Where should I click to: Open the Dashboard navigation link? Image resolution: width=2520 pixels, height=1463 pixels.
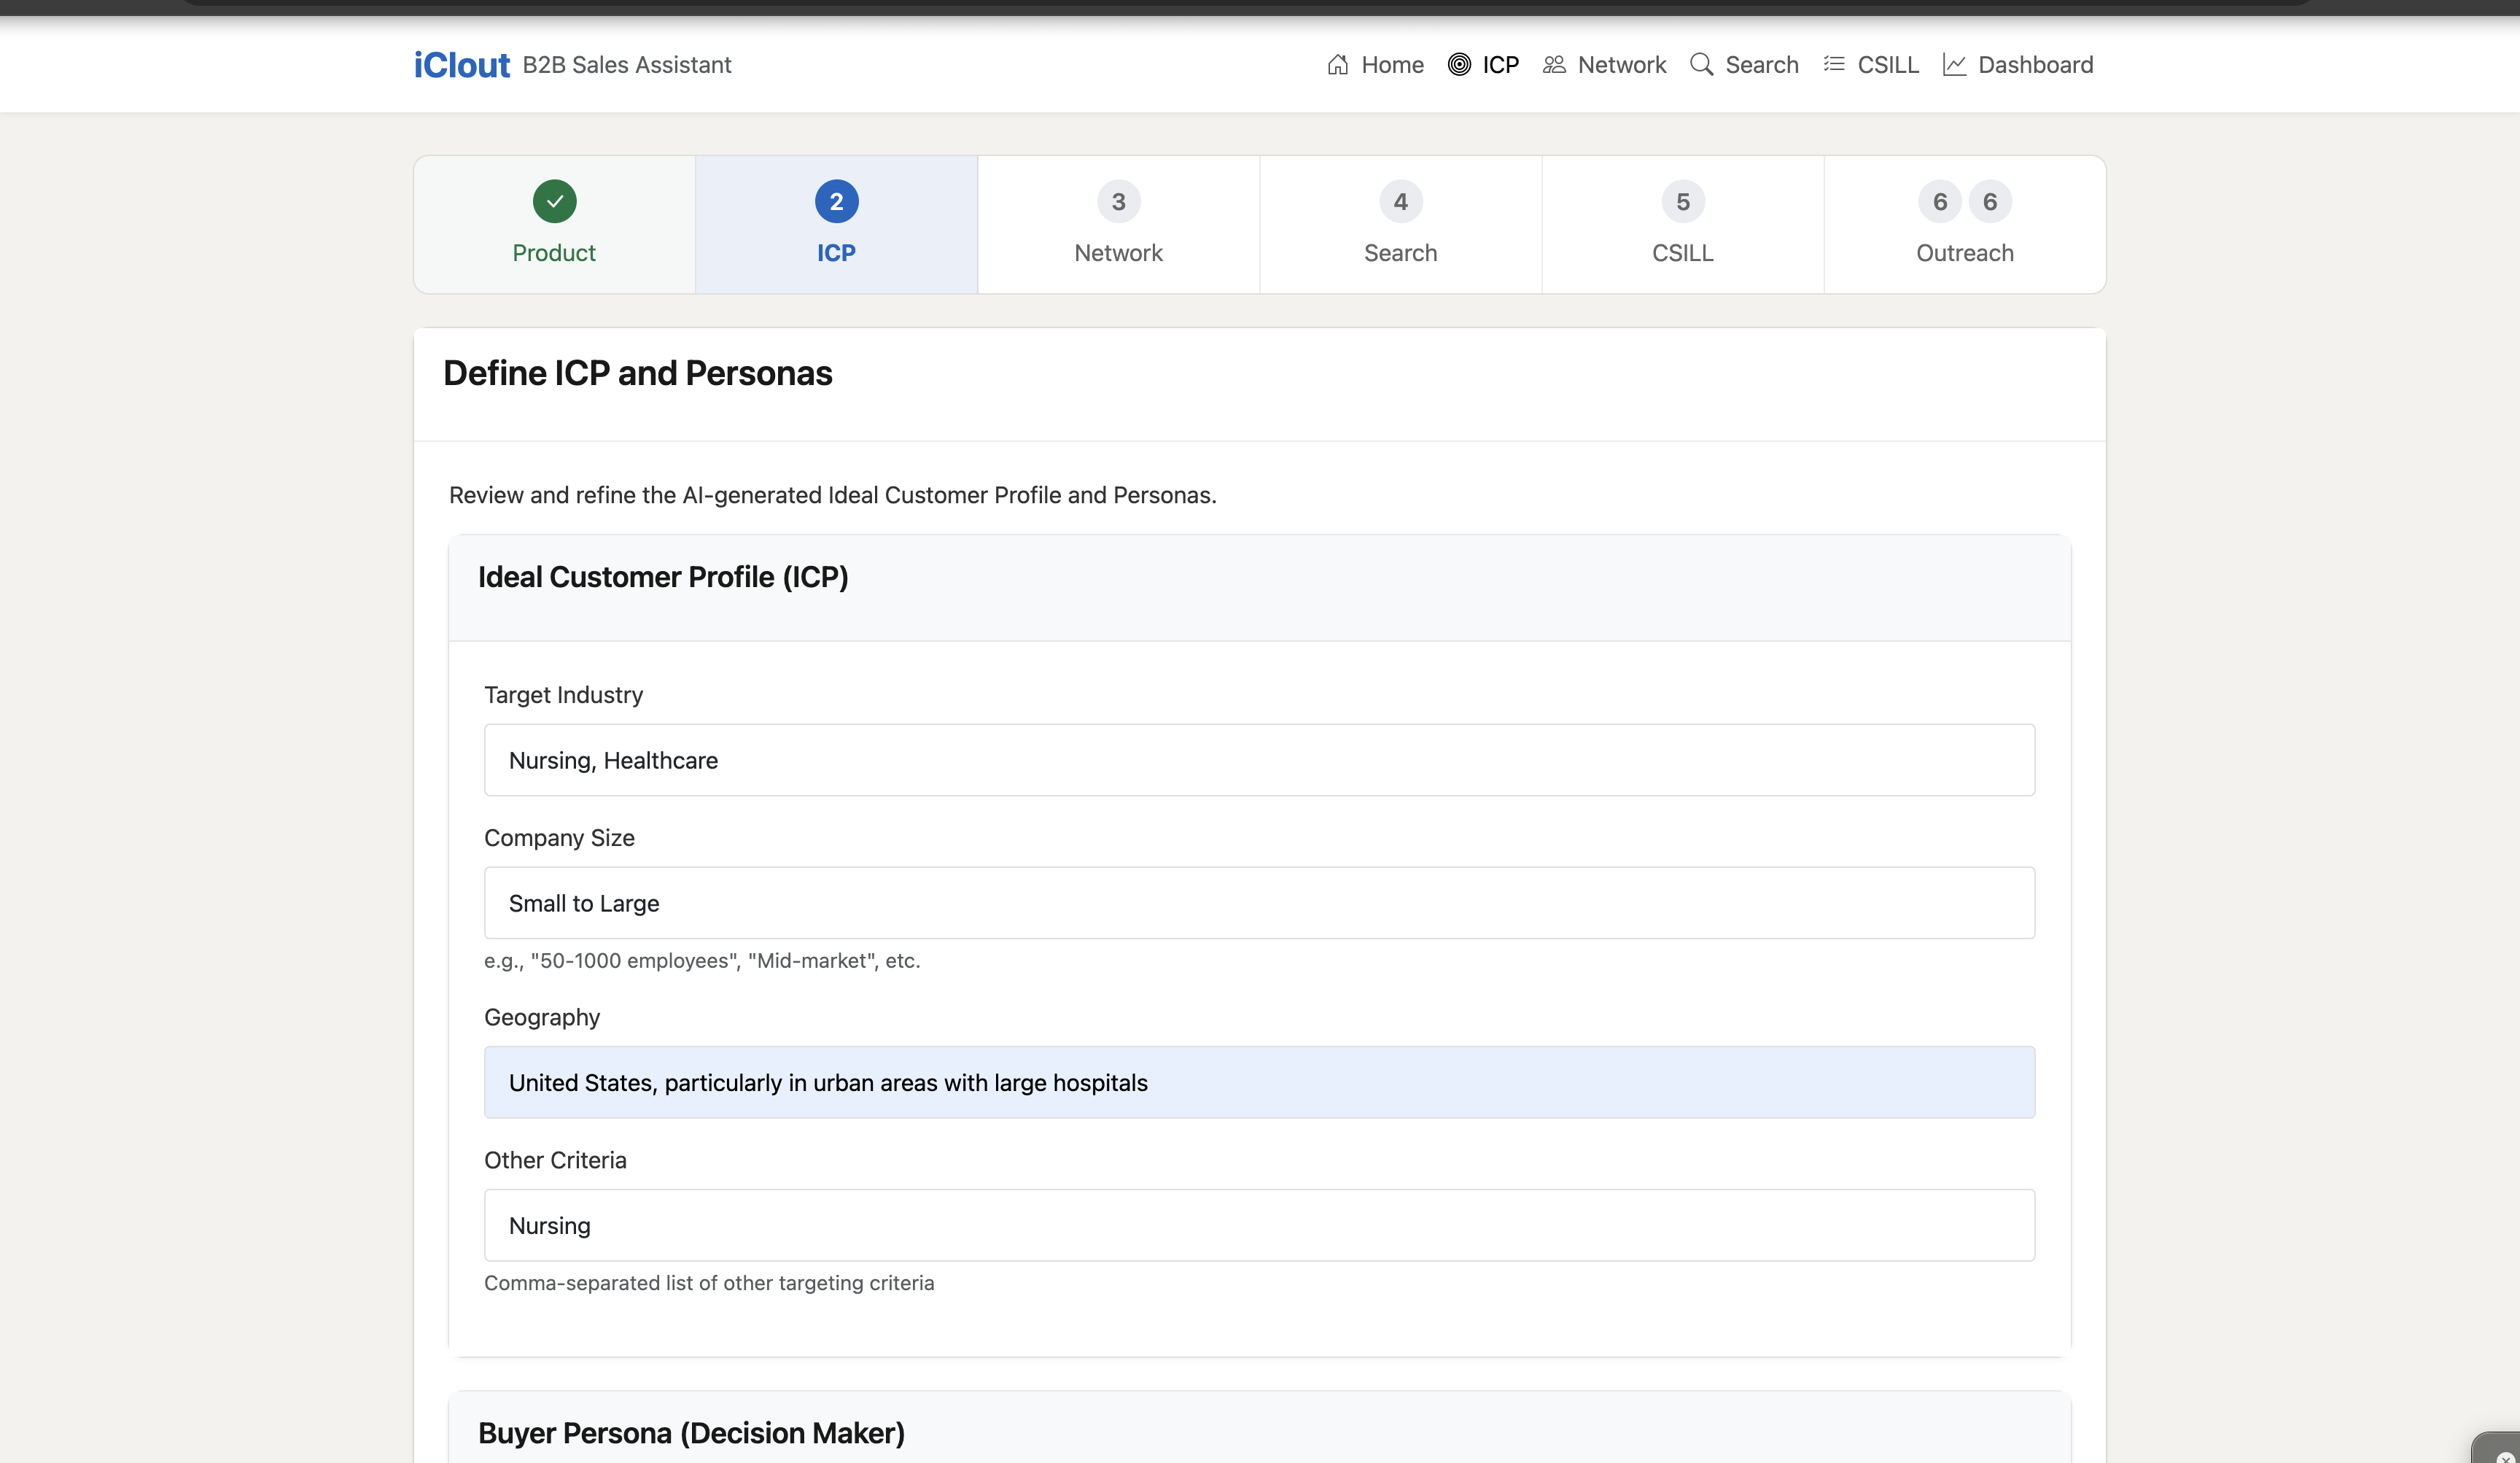pyautogui.click(x=2035, y=65)
